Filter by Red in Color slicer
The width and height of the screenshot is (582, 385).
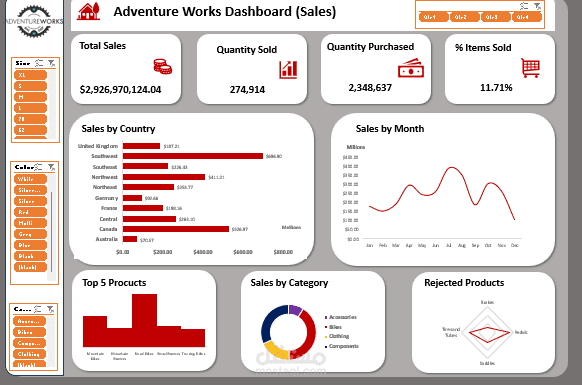coord(30,212)
